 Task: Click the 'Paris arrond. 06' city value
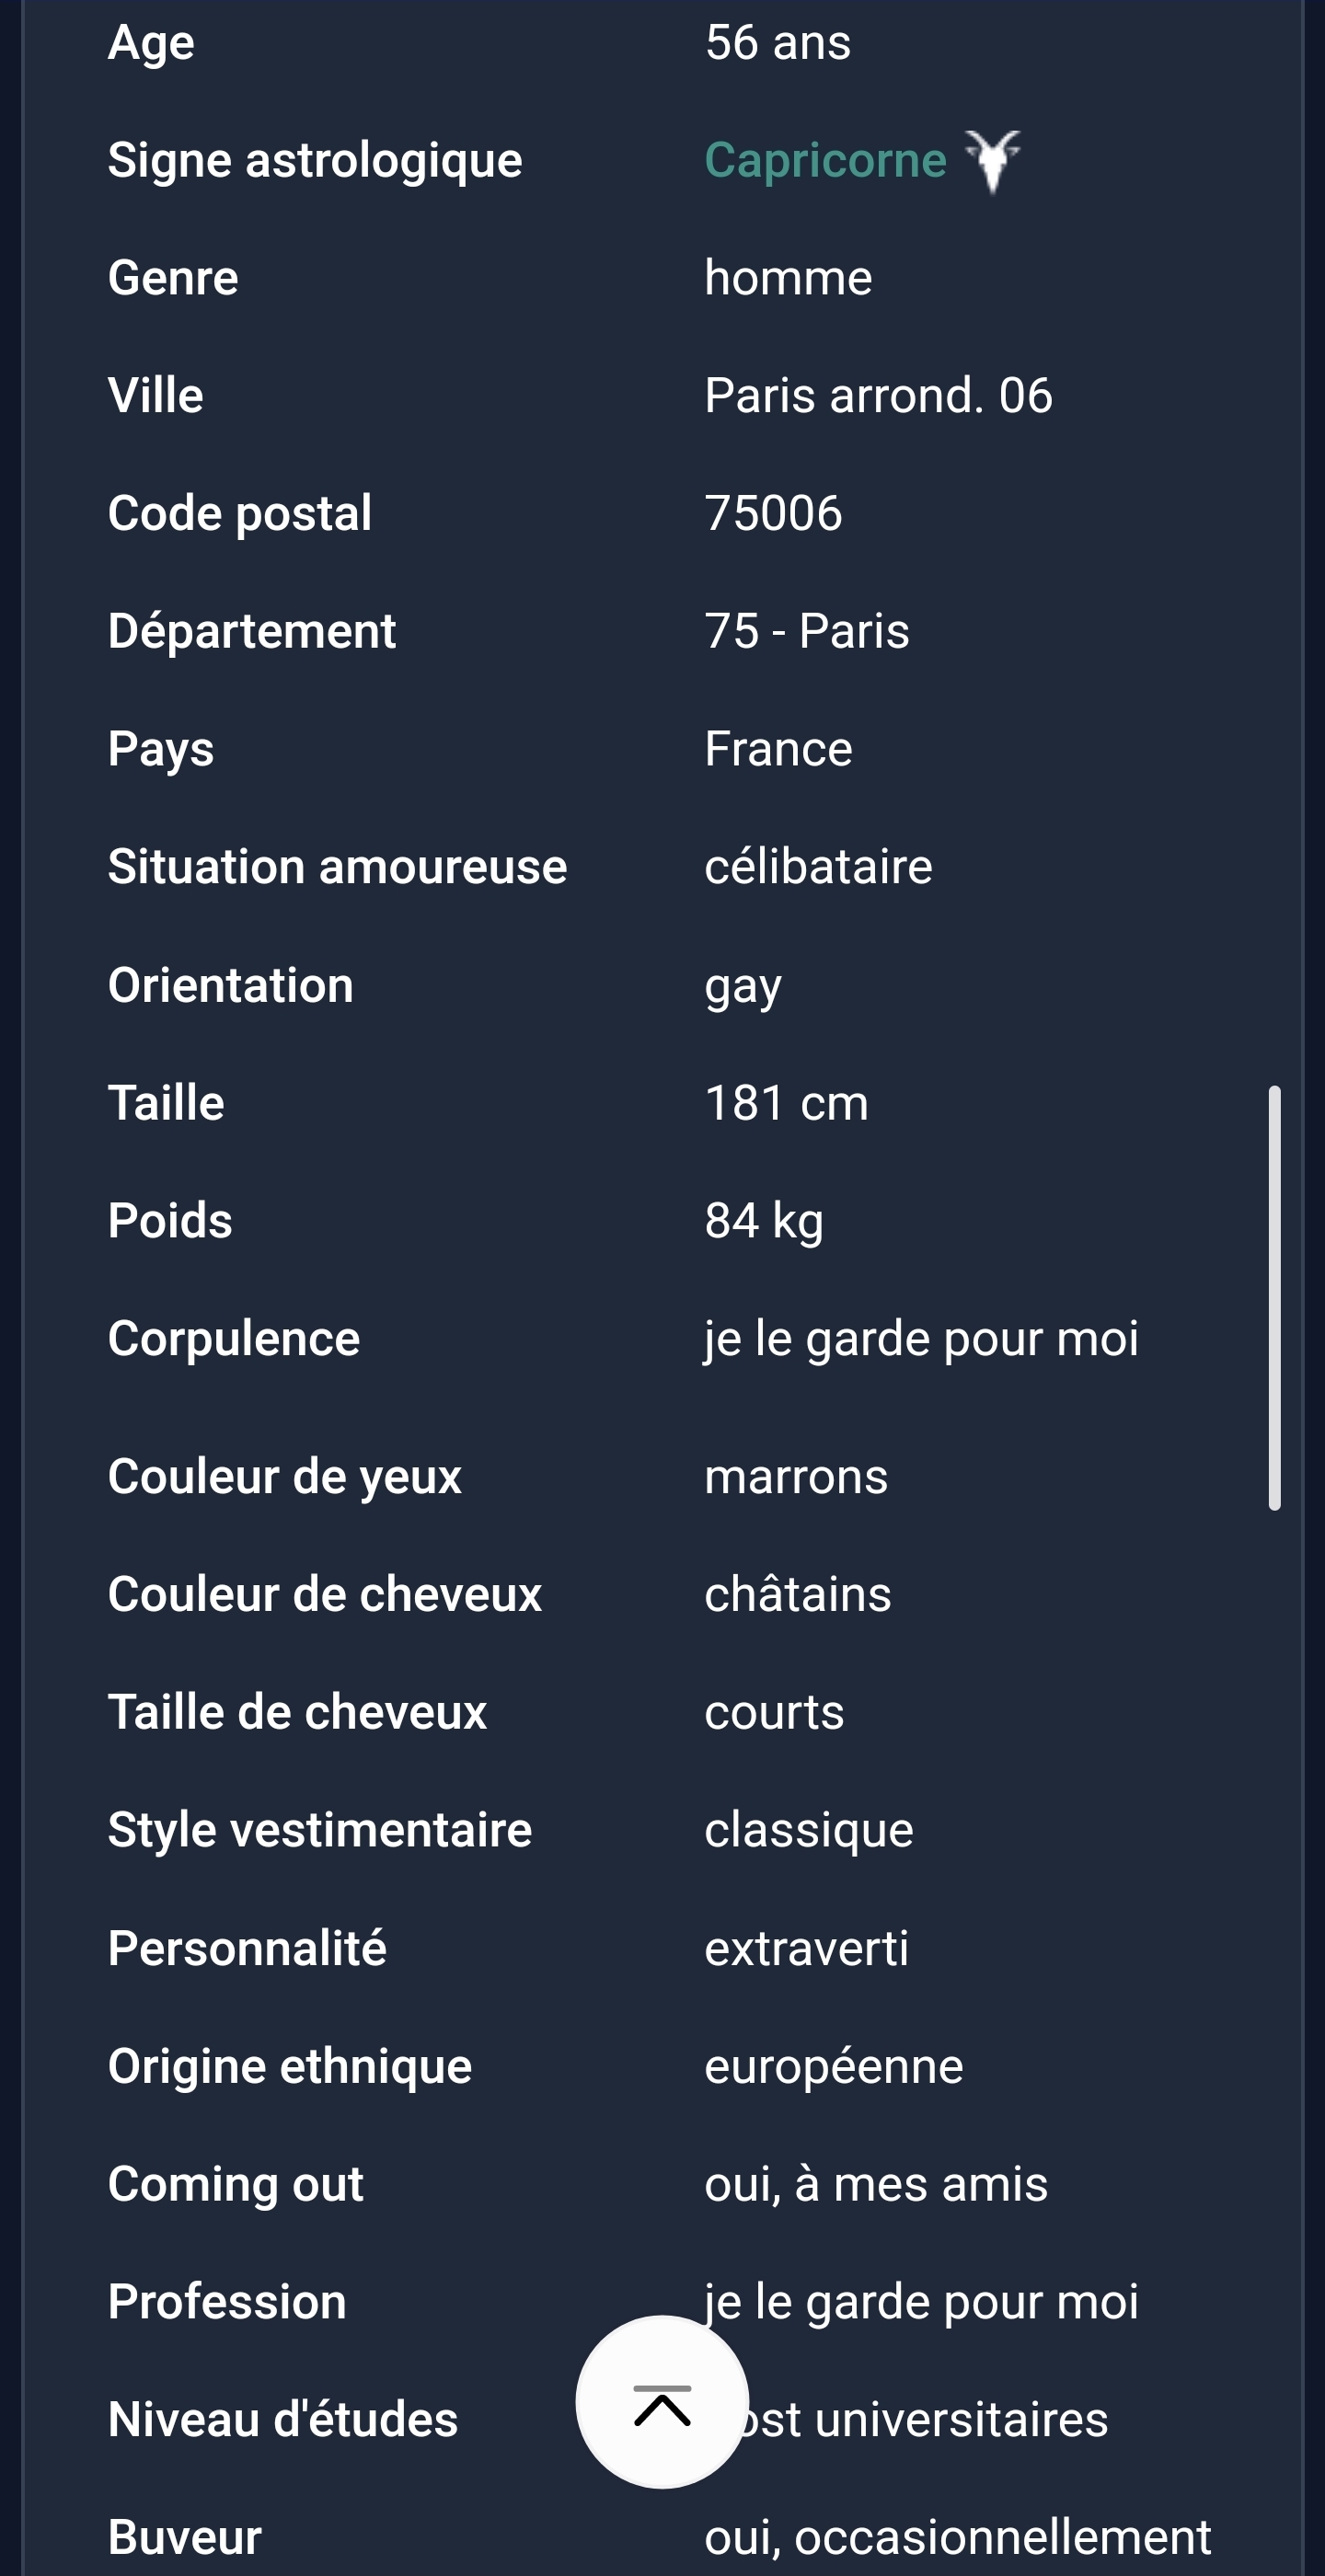tap(877, 395)
